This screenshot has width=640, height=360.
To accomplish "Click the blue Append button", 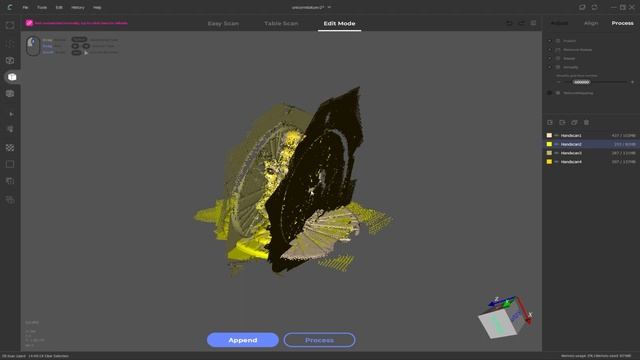I will (x=243, y=340).
